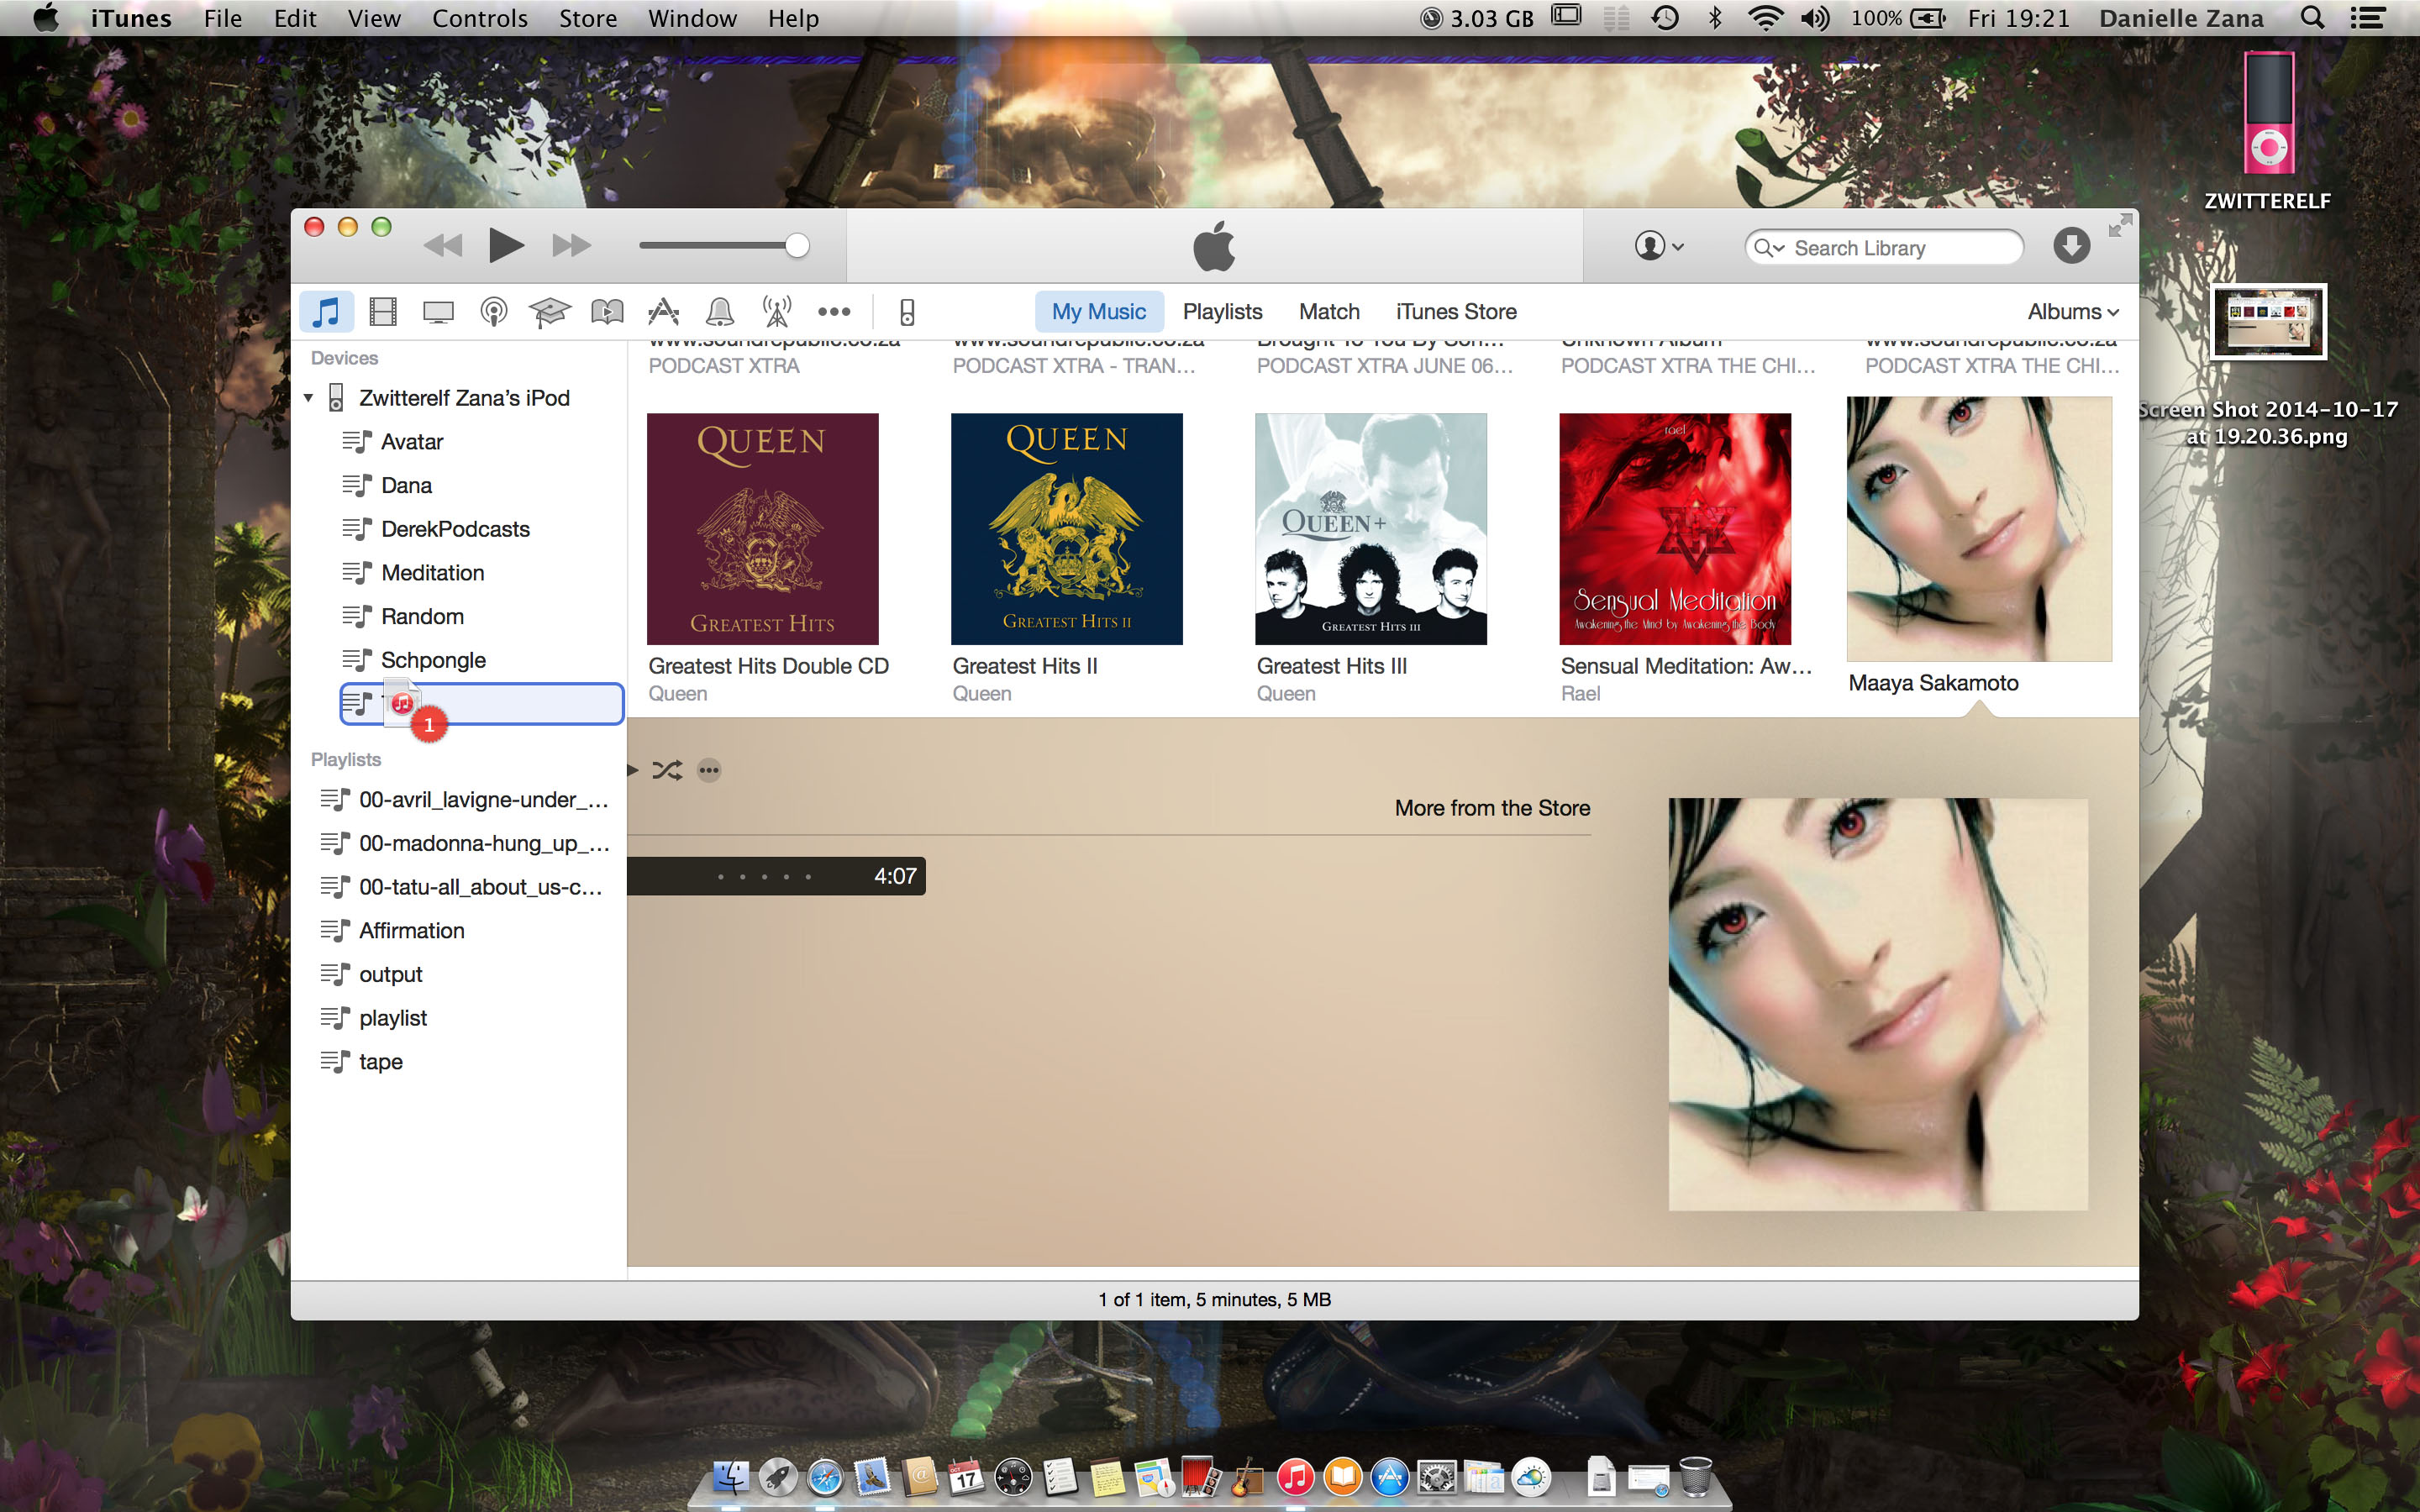Select the Affirmation playlist

411,930
